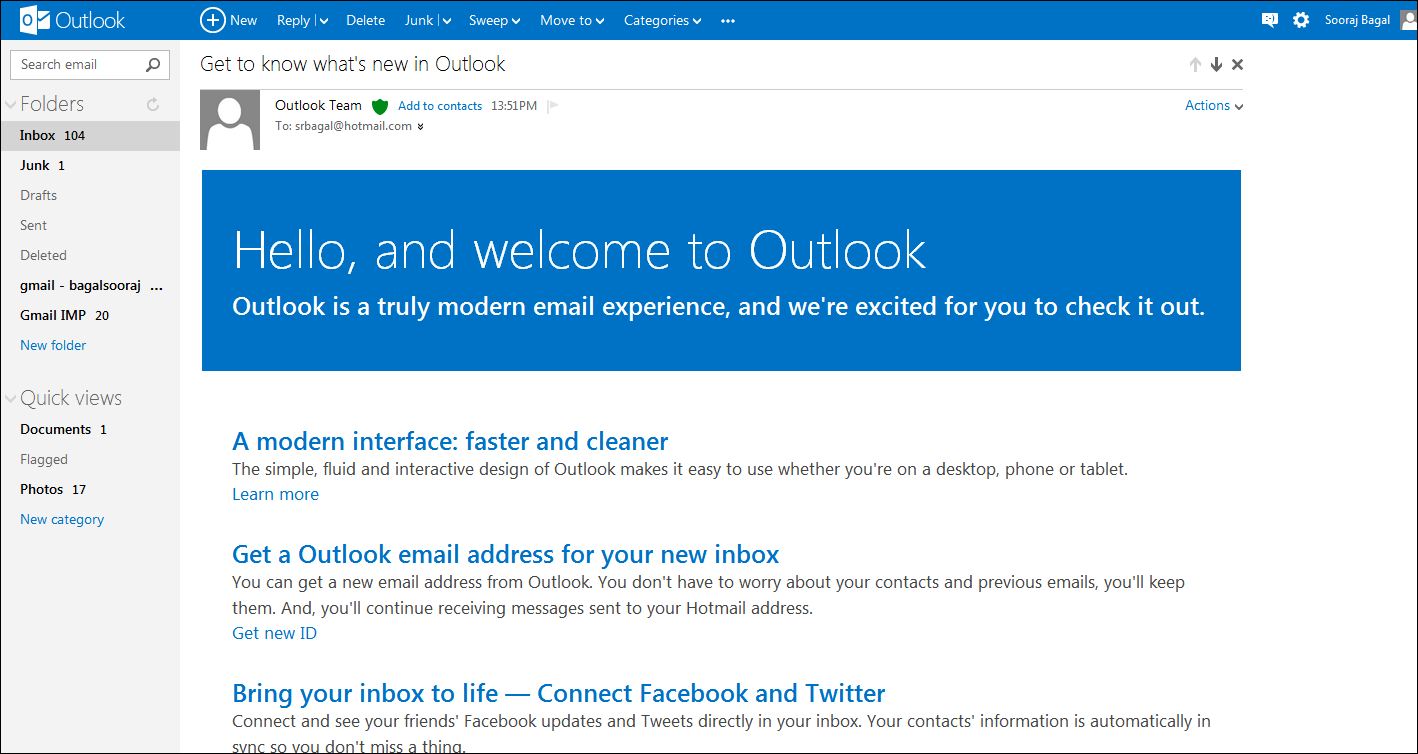This screenshot has height=754, width=1418.
Task: Go to previous message with the up arrow
Action: 1195,65
